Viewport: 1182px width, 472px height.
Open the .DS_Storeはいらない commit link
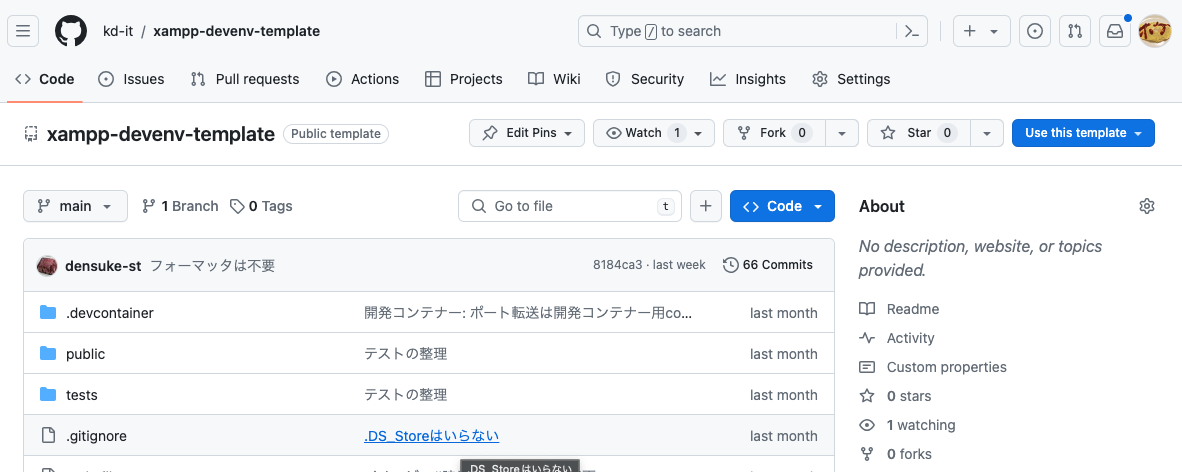tap(431, 436)
